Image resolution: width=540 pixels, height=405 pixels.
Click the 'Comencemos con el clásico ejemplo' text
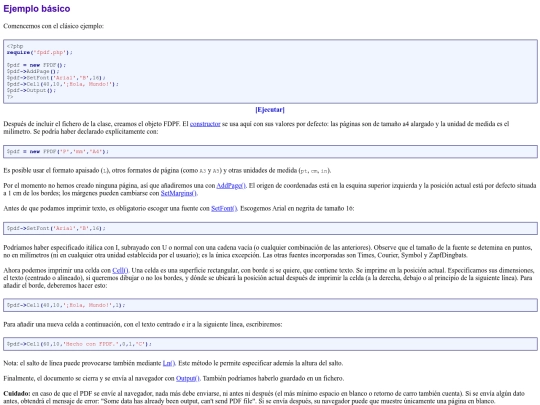click(x=53, y=26)
